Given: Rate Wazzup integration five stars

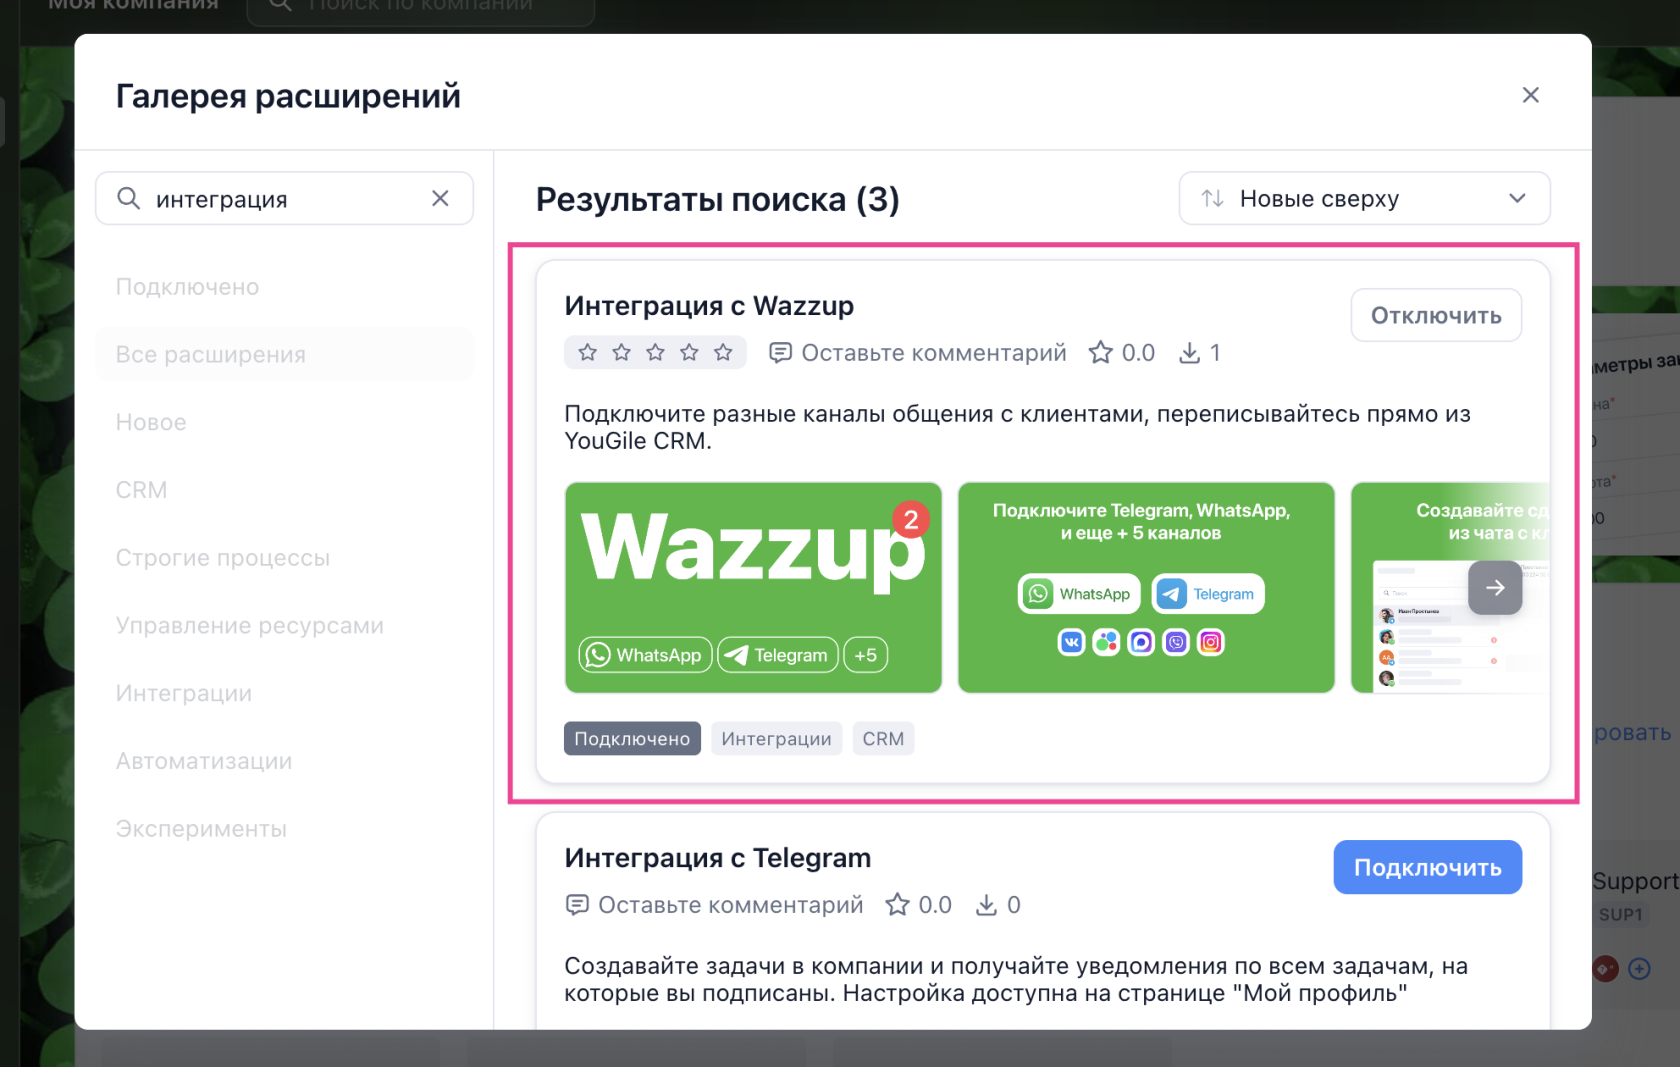Looking at the screenshot, I should point(723,353).
